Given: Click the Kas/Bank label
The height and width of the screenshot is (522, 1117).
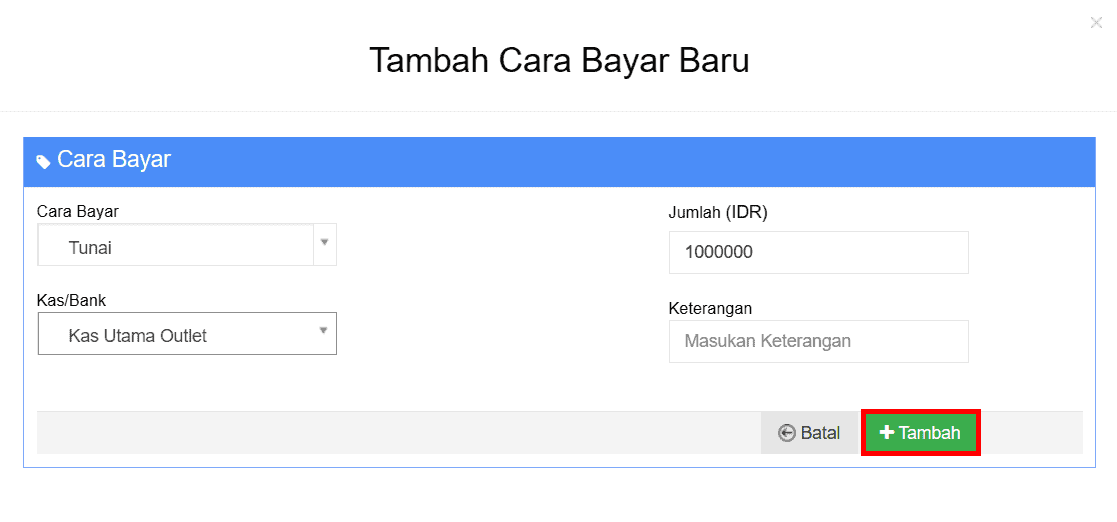Looking at the screenshot, I should (71, 301).
